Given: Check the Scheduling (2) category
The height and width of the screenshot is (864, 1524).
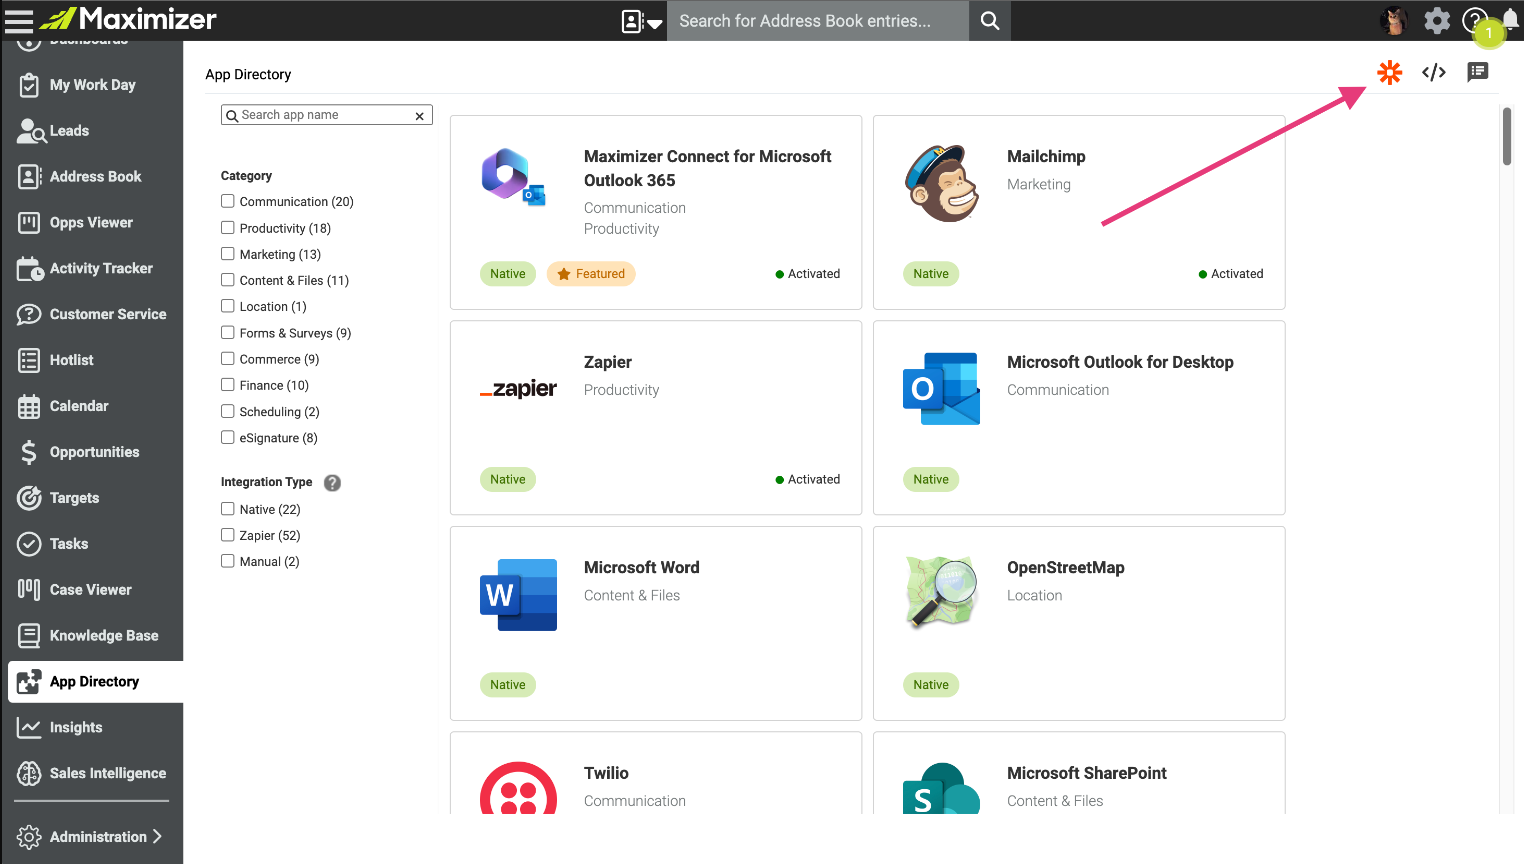Looking at the screenshot, I should click(x=228, y=411).
